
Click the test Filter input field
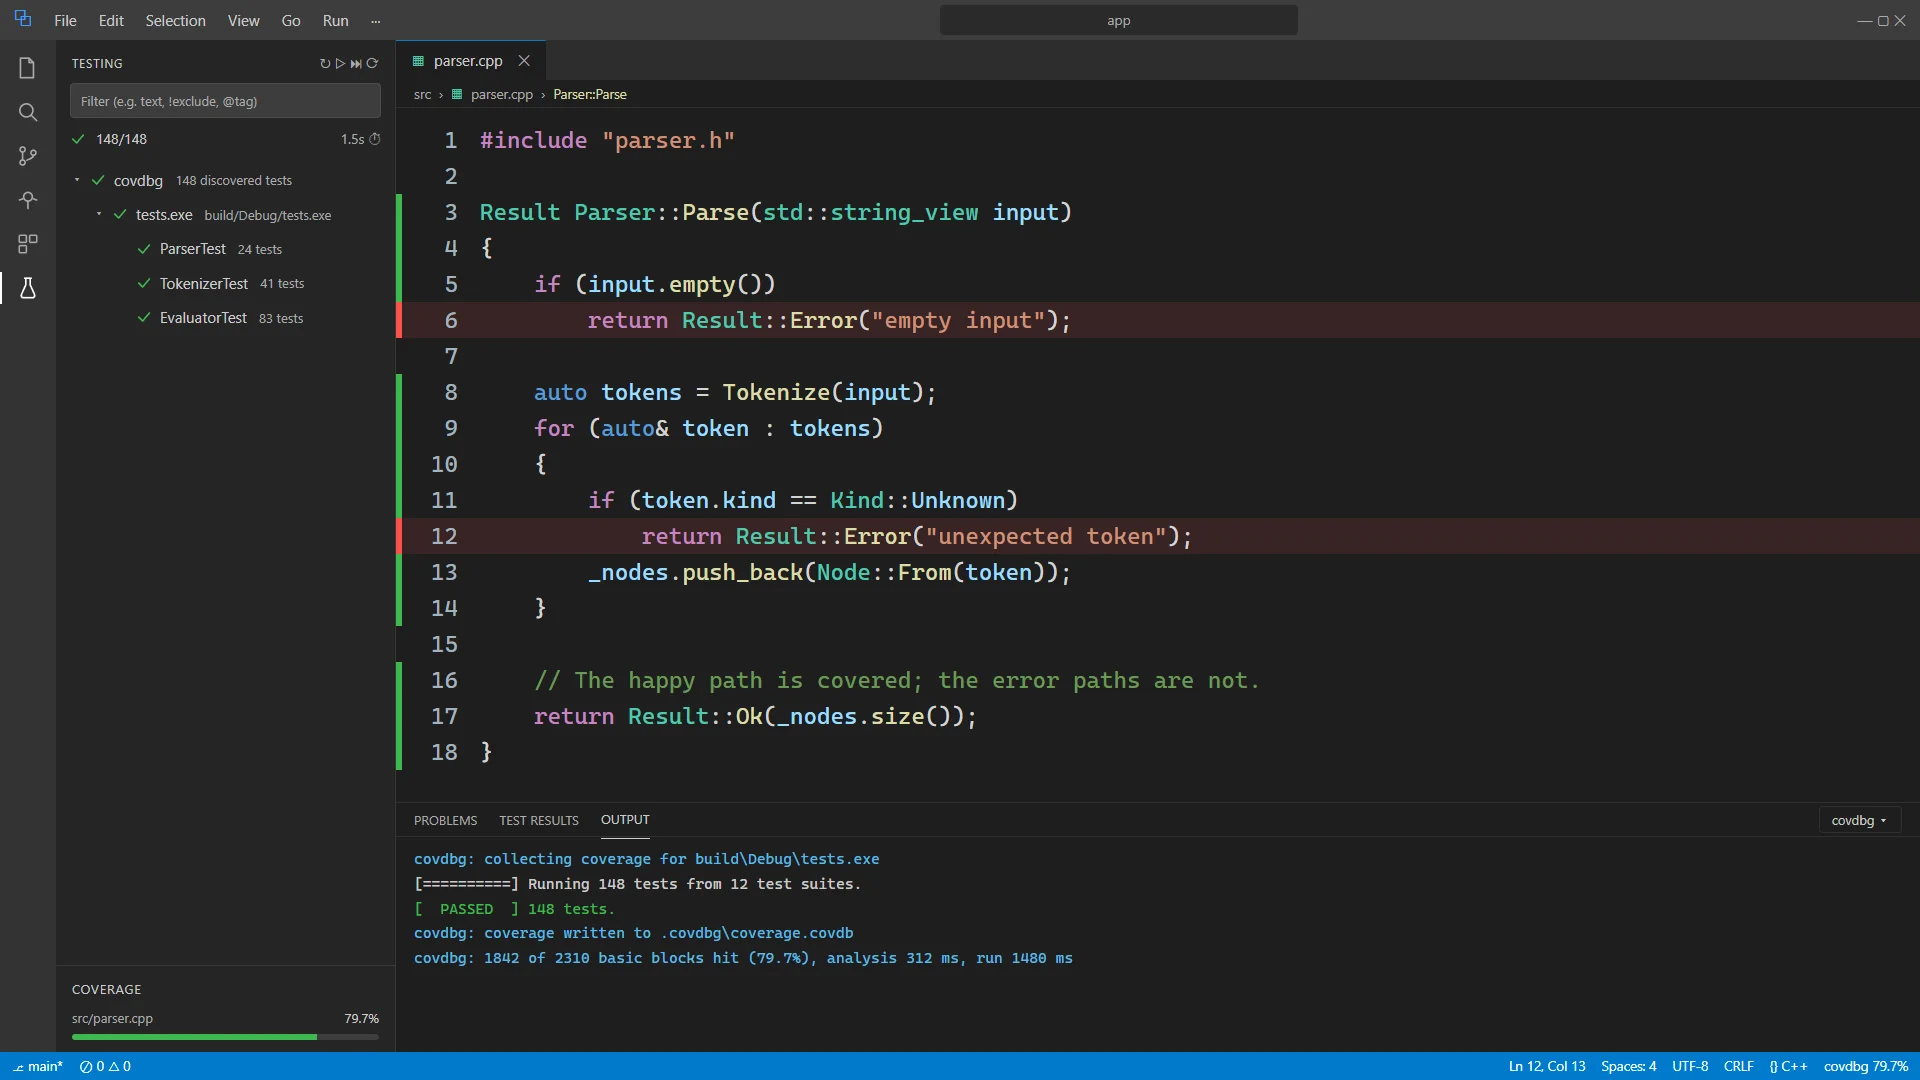[x=225, y=101]
